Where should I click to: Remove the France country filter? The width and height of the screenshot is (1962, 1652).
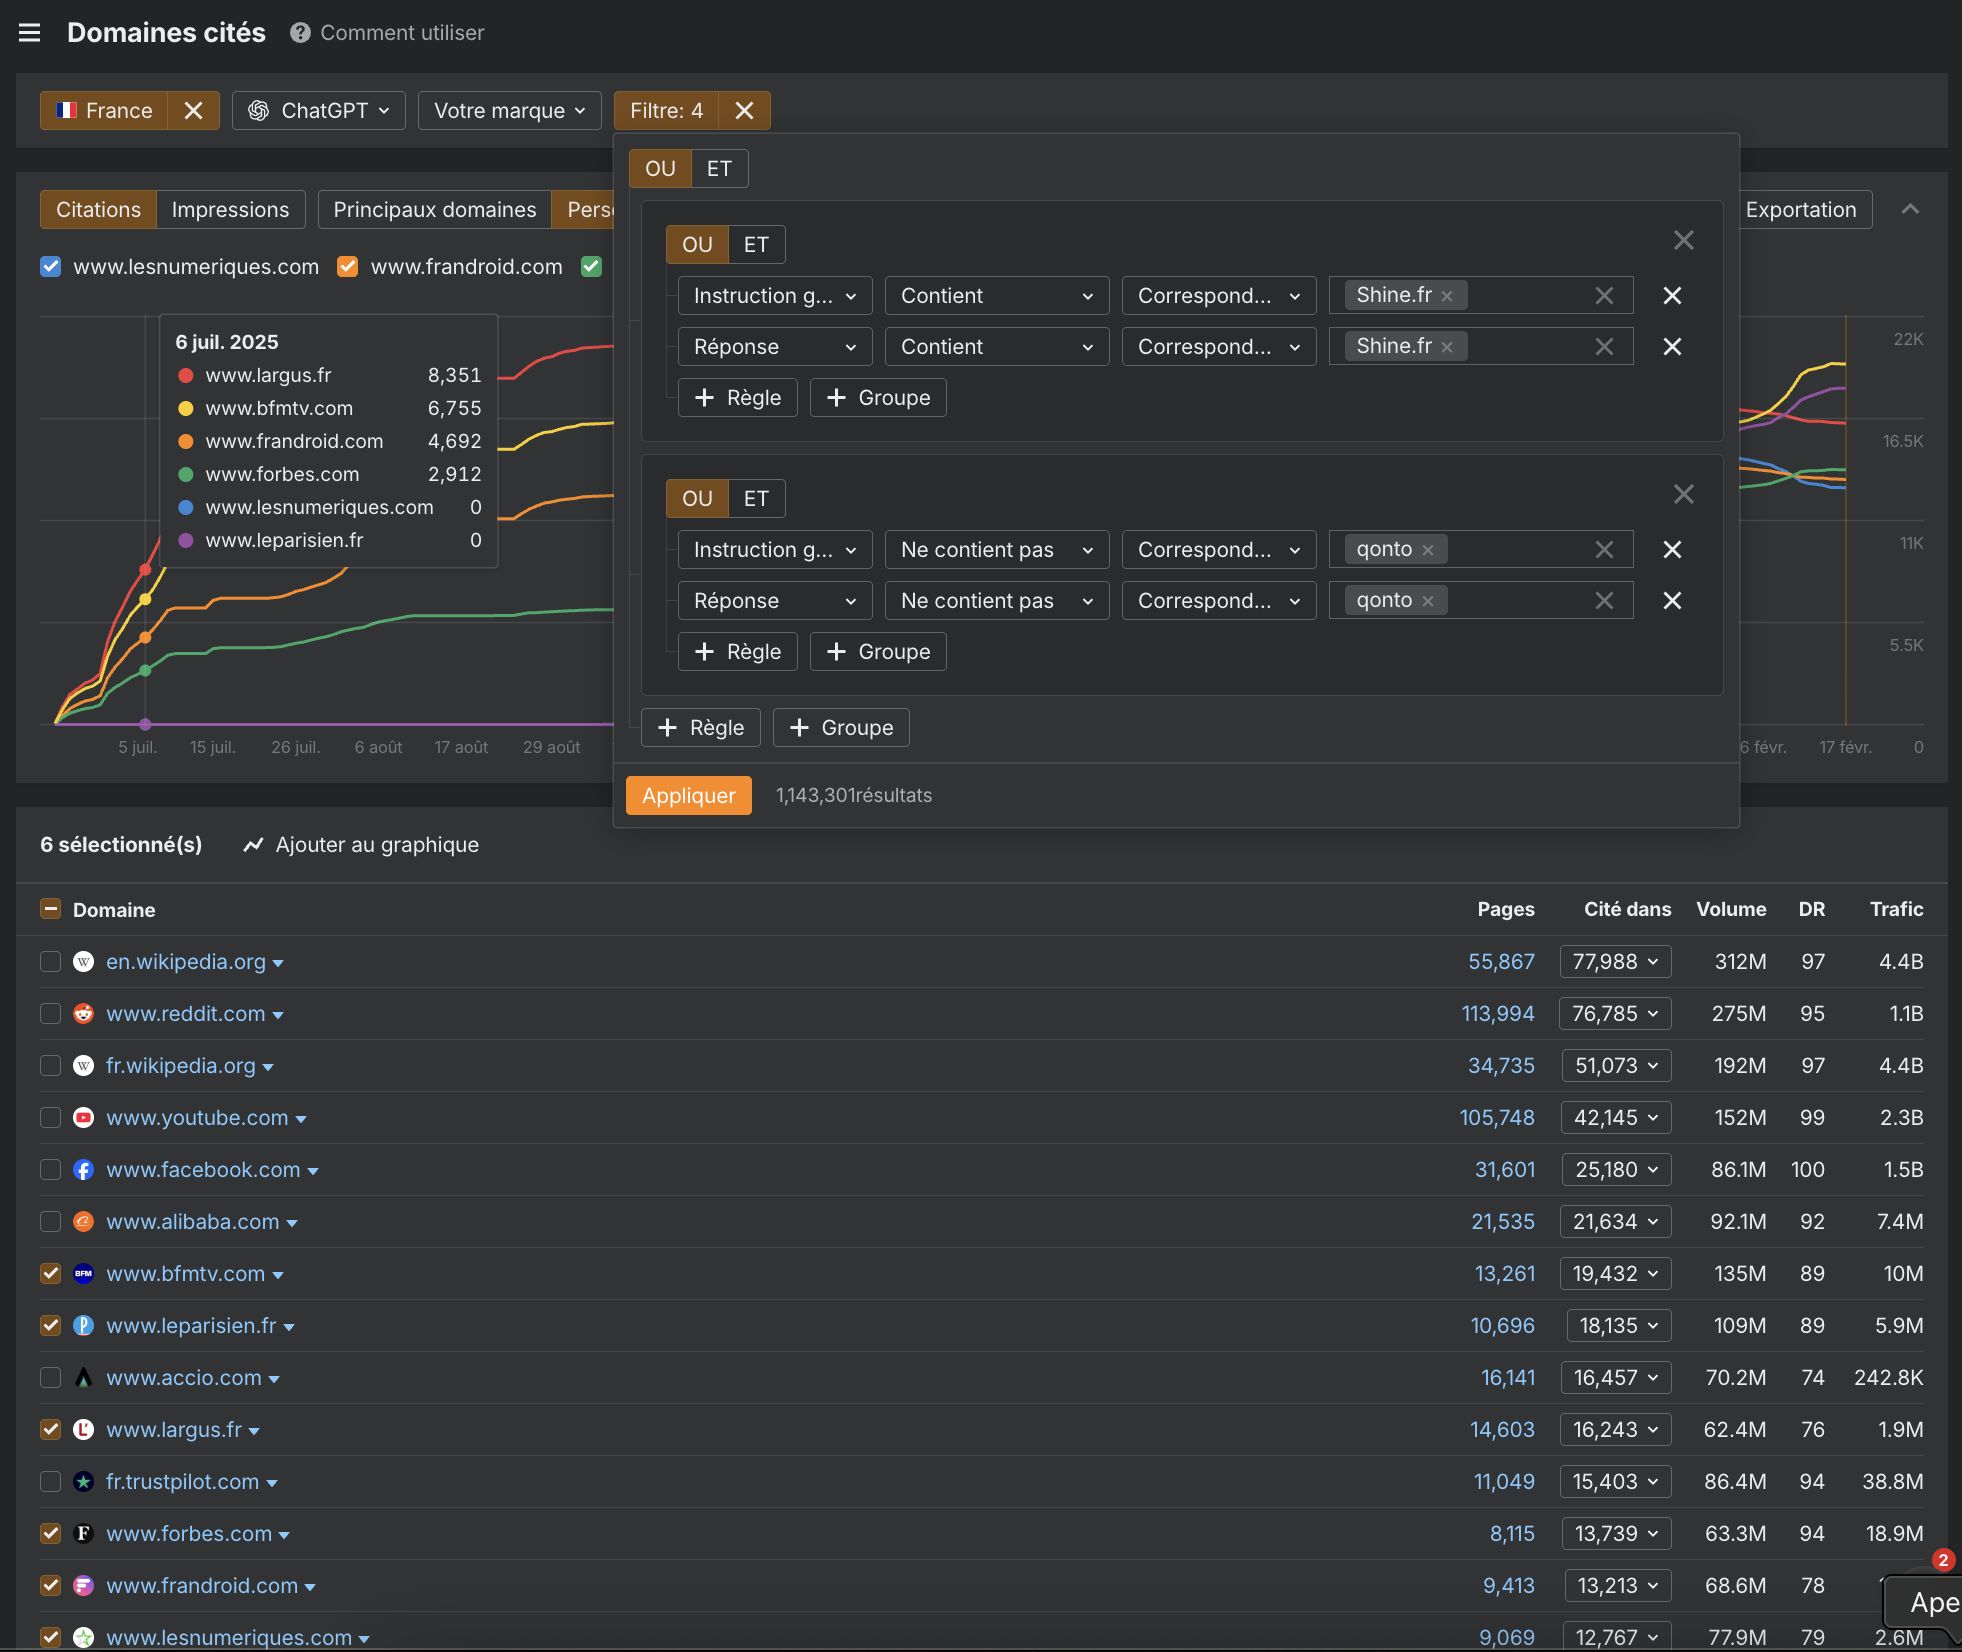click(193, 111)
